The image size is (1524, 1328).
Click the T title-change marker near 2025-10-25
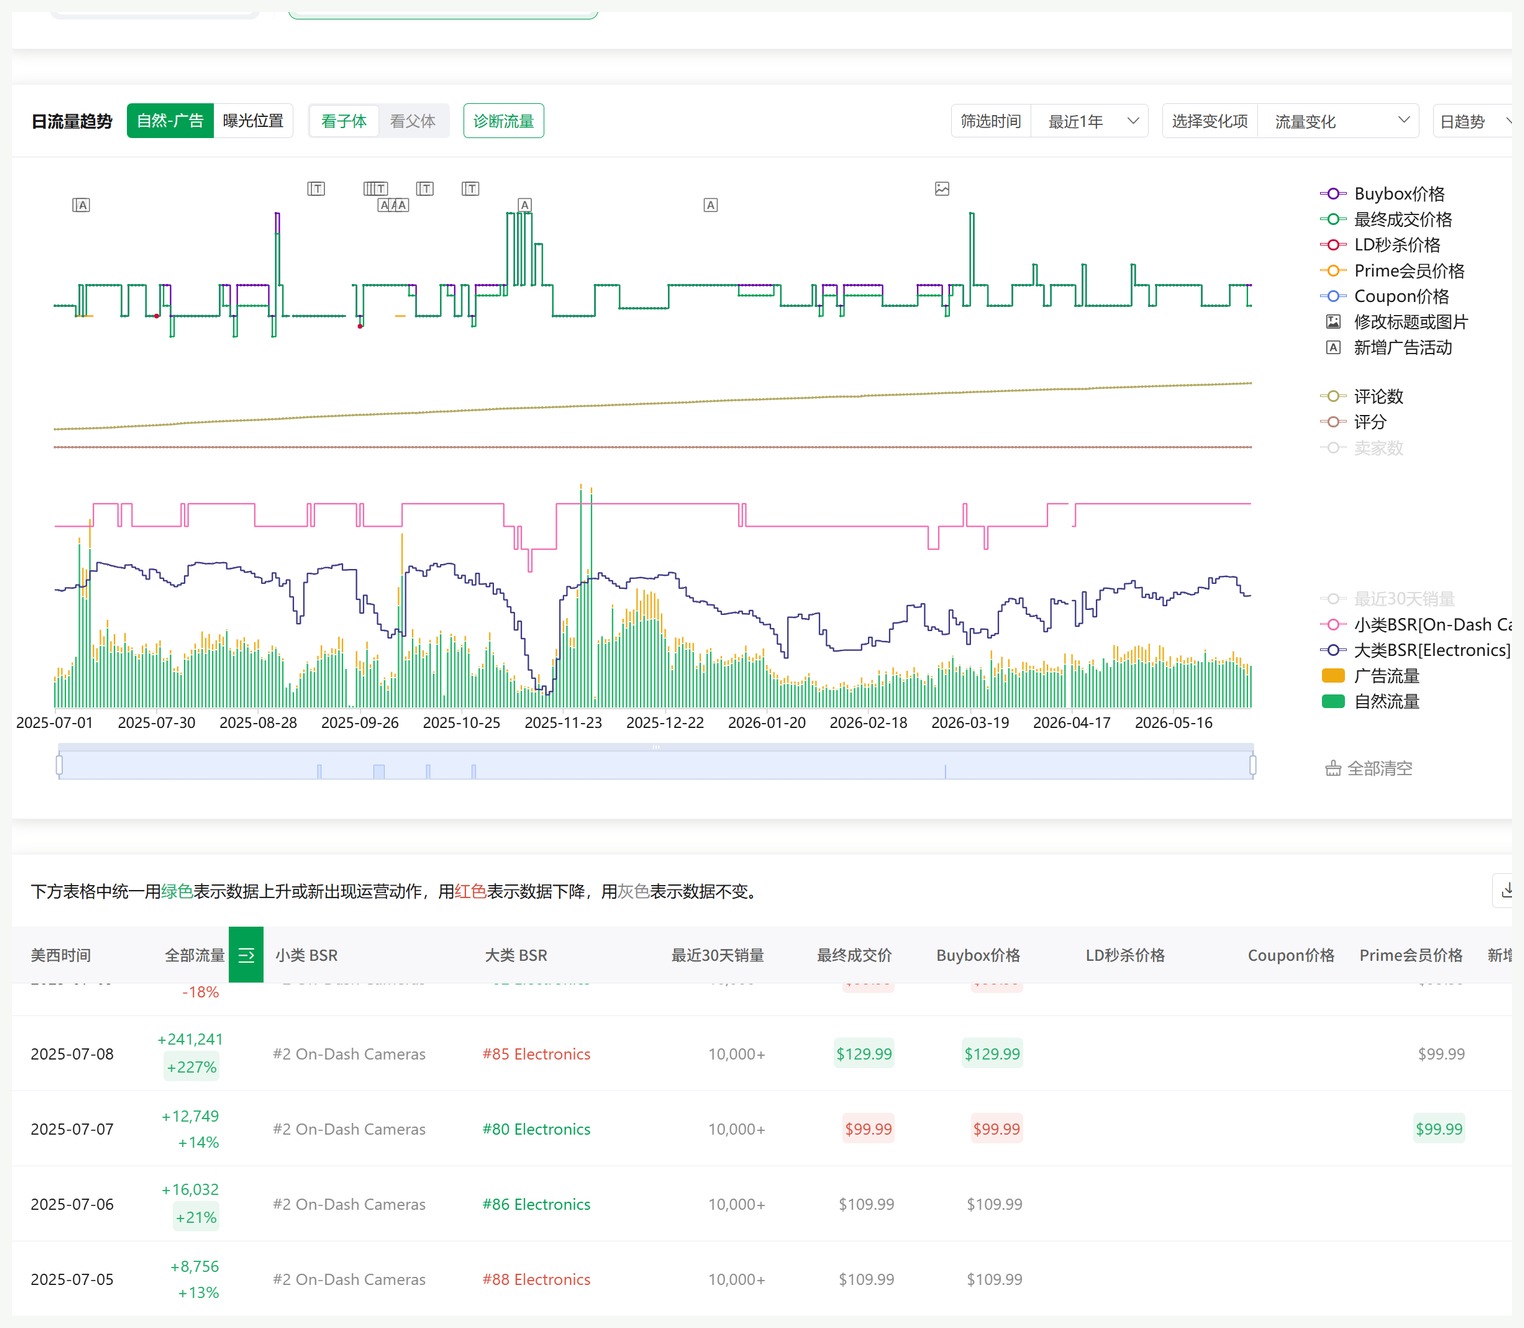(x=471, y=188)
